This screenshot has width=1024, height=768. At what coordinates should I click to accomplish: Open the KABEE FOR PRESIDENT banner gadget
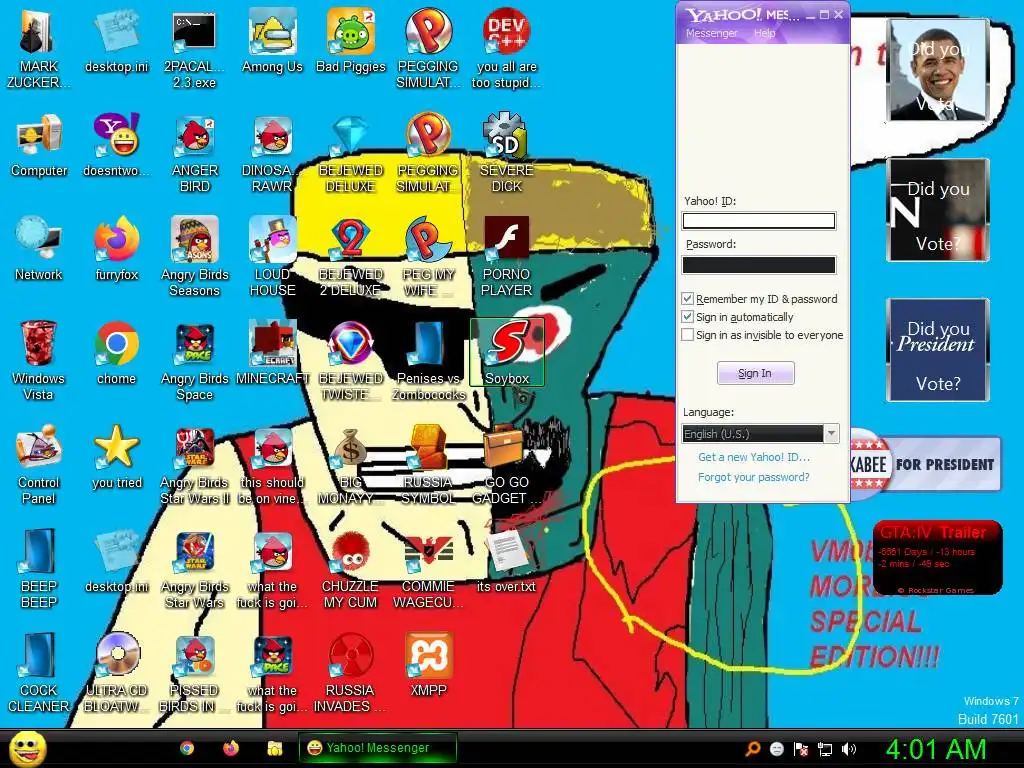pyautogui.click(x=925, y=464)
